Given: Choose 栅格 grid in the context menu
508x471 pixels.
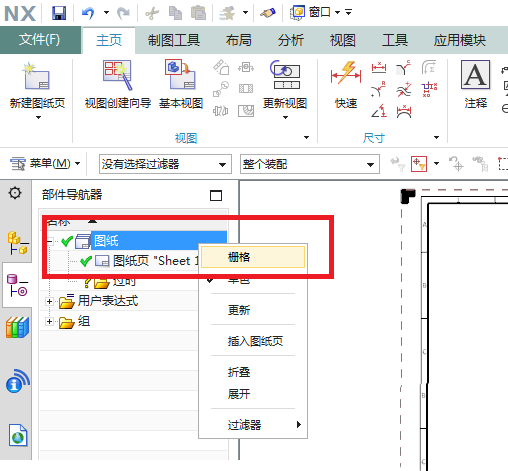Looking at the screenshot, I should coord(253,257).
